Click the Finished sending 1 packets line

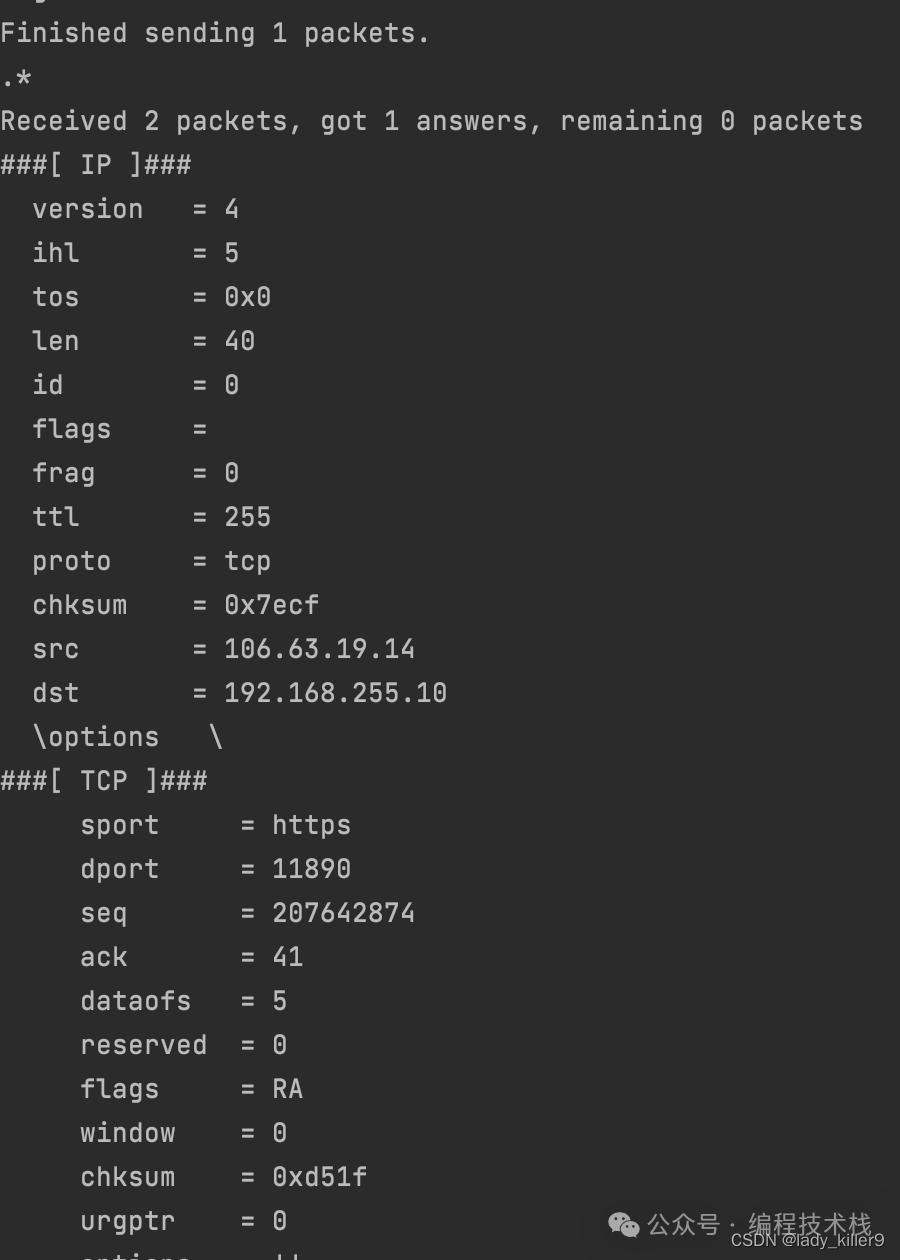pyautogui.click(x=215, y=33)
